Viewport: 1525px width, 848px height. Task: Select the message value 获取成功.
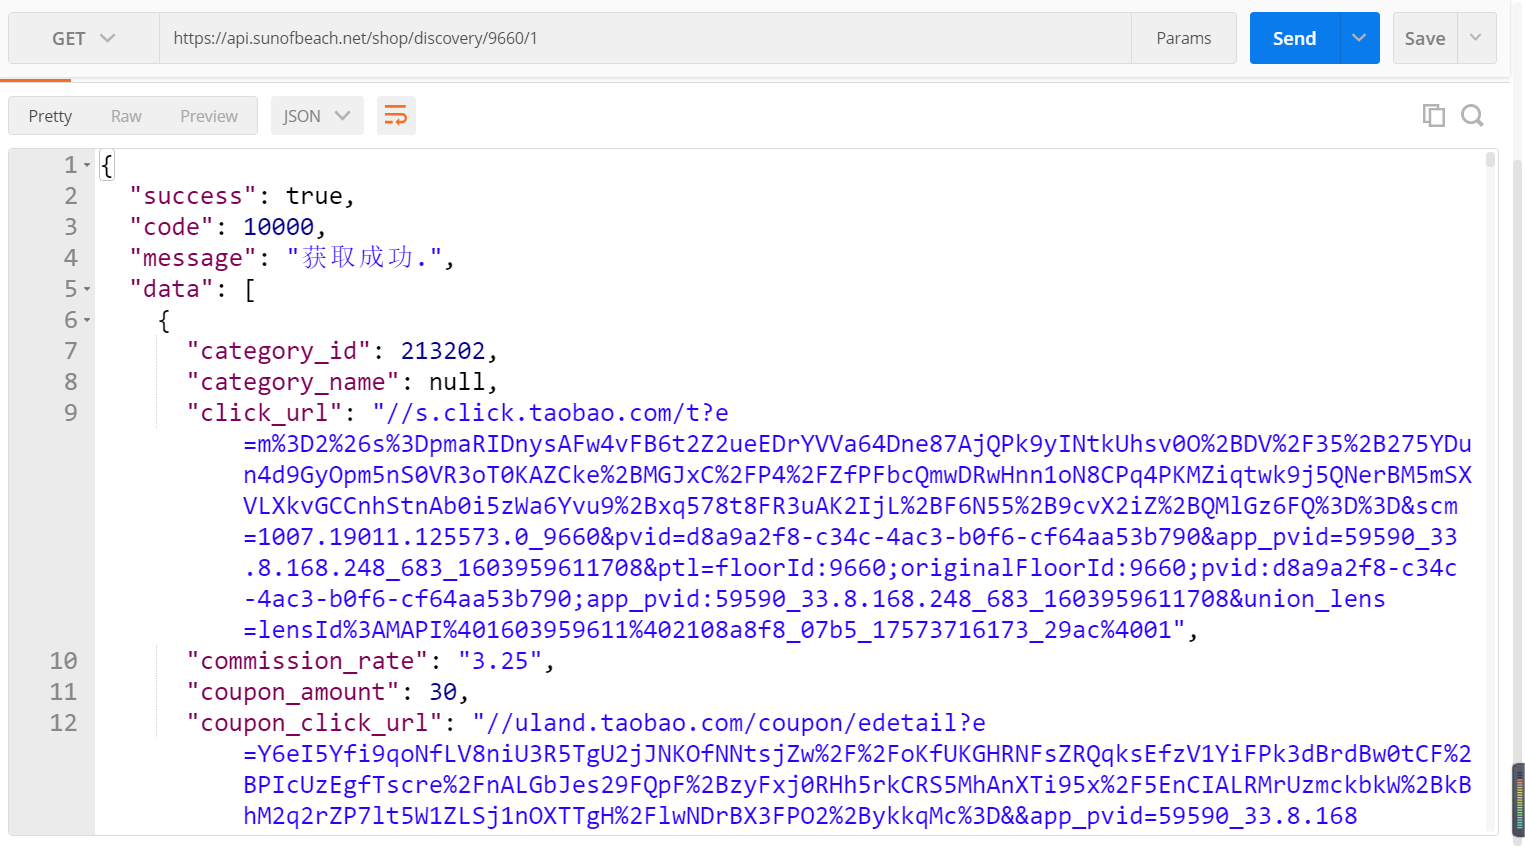coord(363,258)
